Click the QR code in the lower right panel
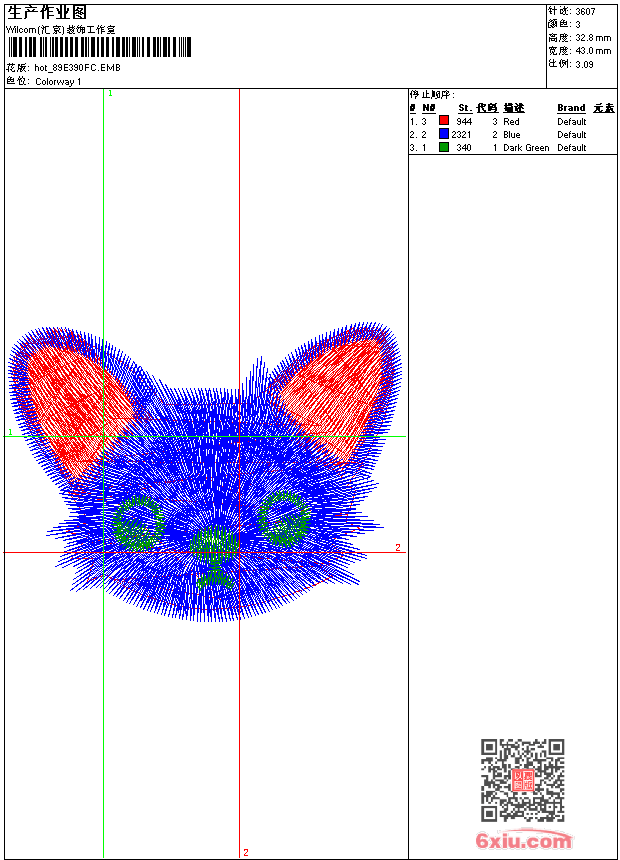 pyautogui.click(x=522, y=780)
